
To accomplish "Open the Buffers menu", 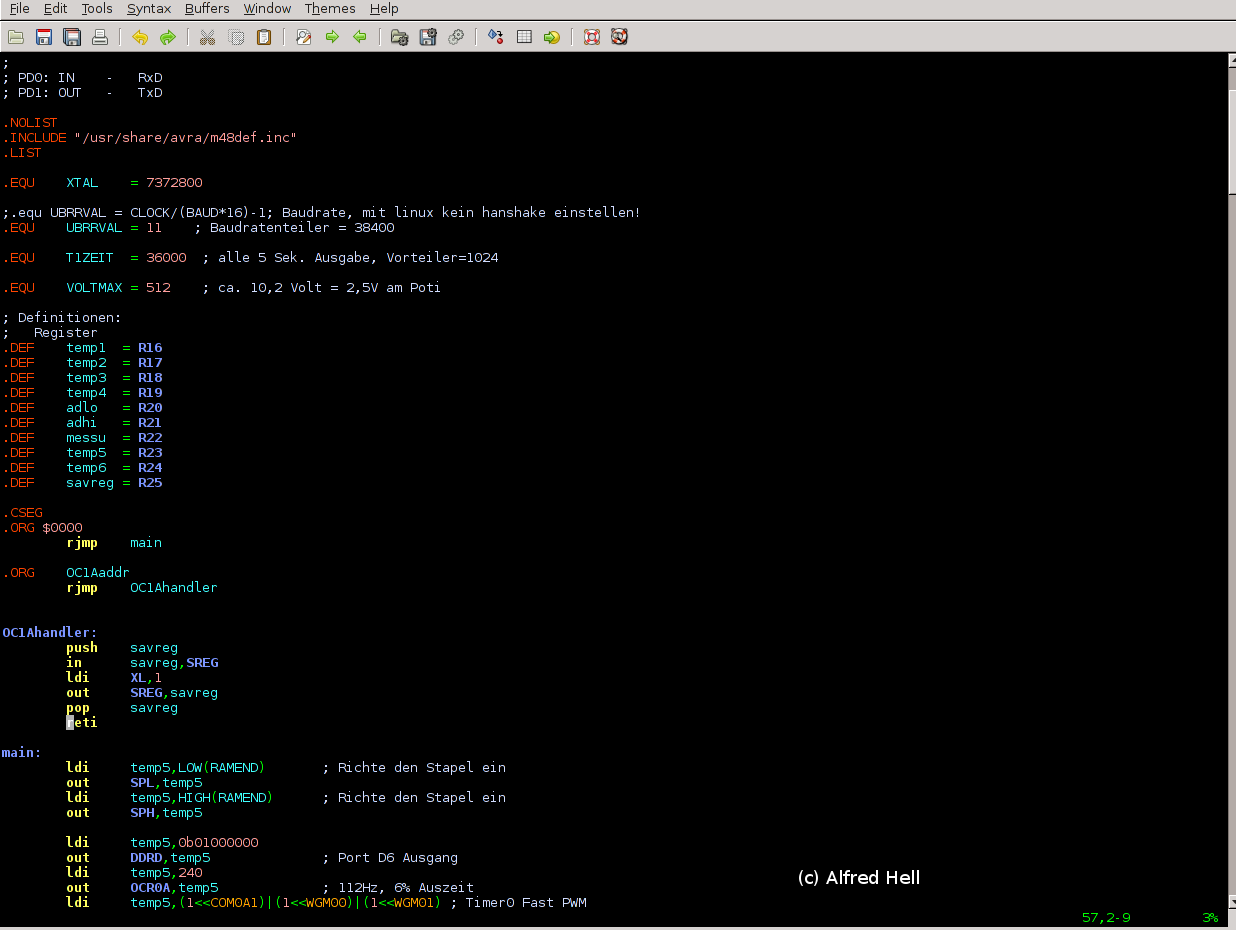I will pos(206,8).
